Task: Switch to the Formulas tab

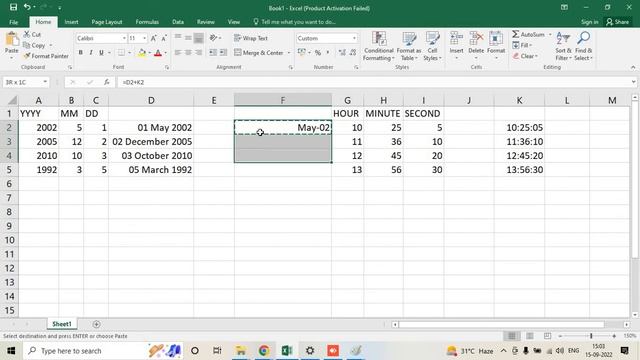Action: [147, 22]
